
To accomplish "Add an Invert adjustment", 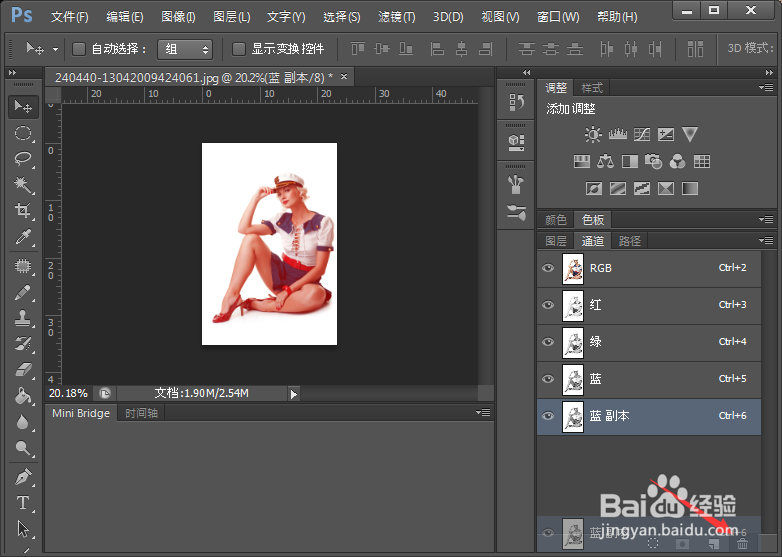I will click(593, 188).
